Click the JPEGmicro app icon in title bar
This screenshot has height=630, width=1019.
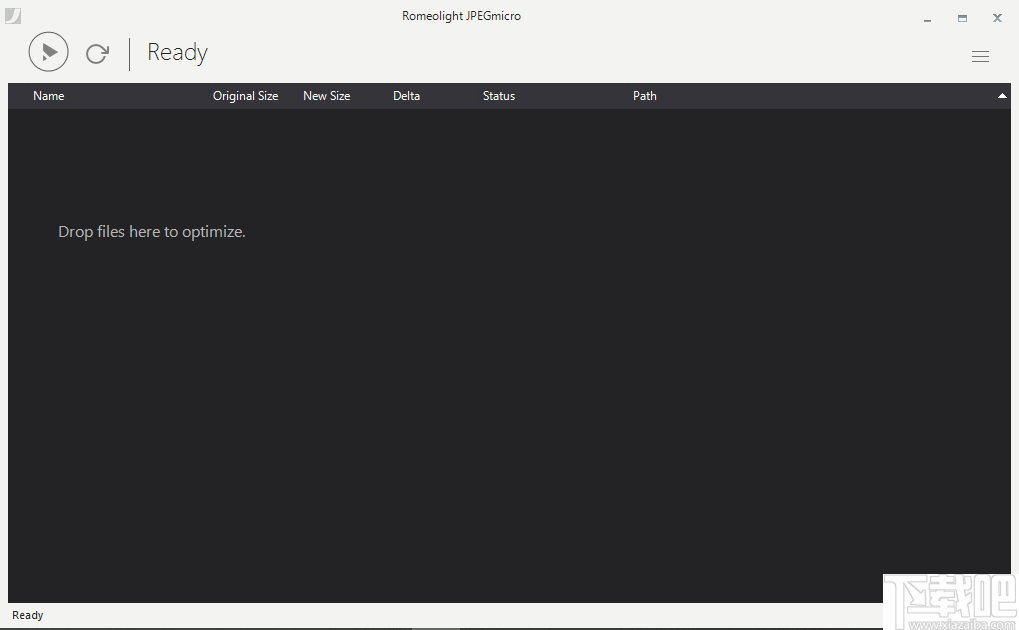(x=13, y=16)
